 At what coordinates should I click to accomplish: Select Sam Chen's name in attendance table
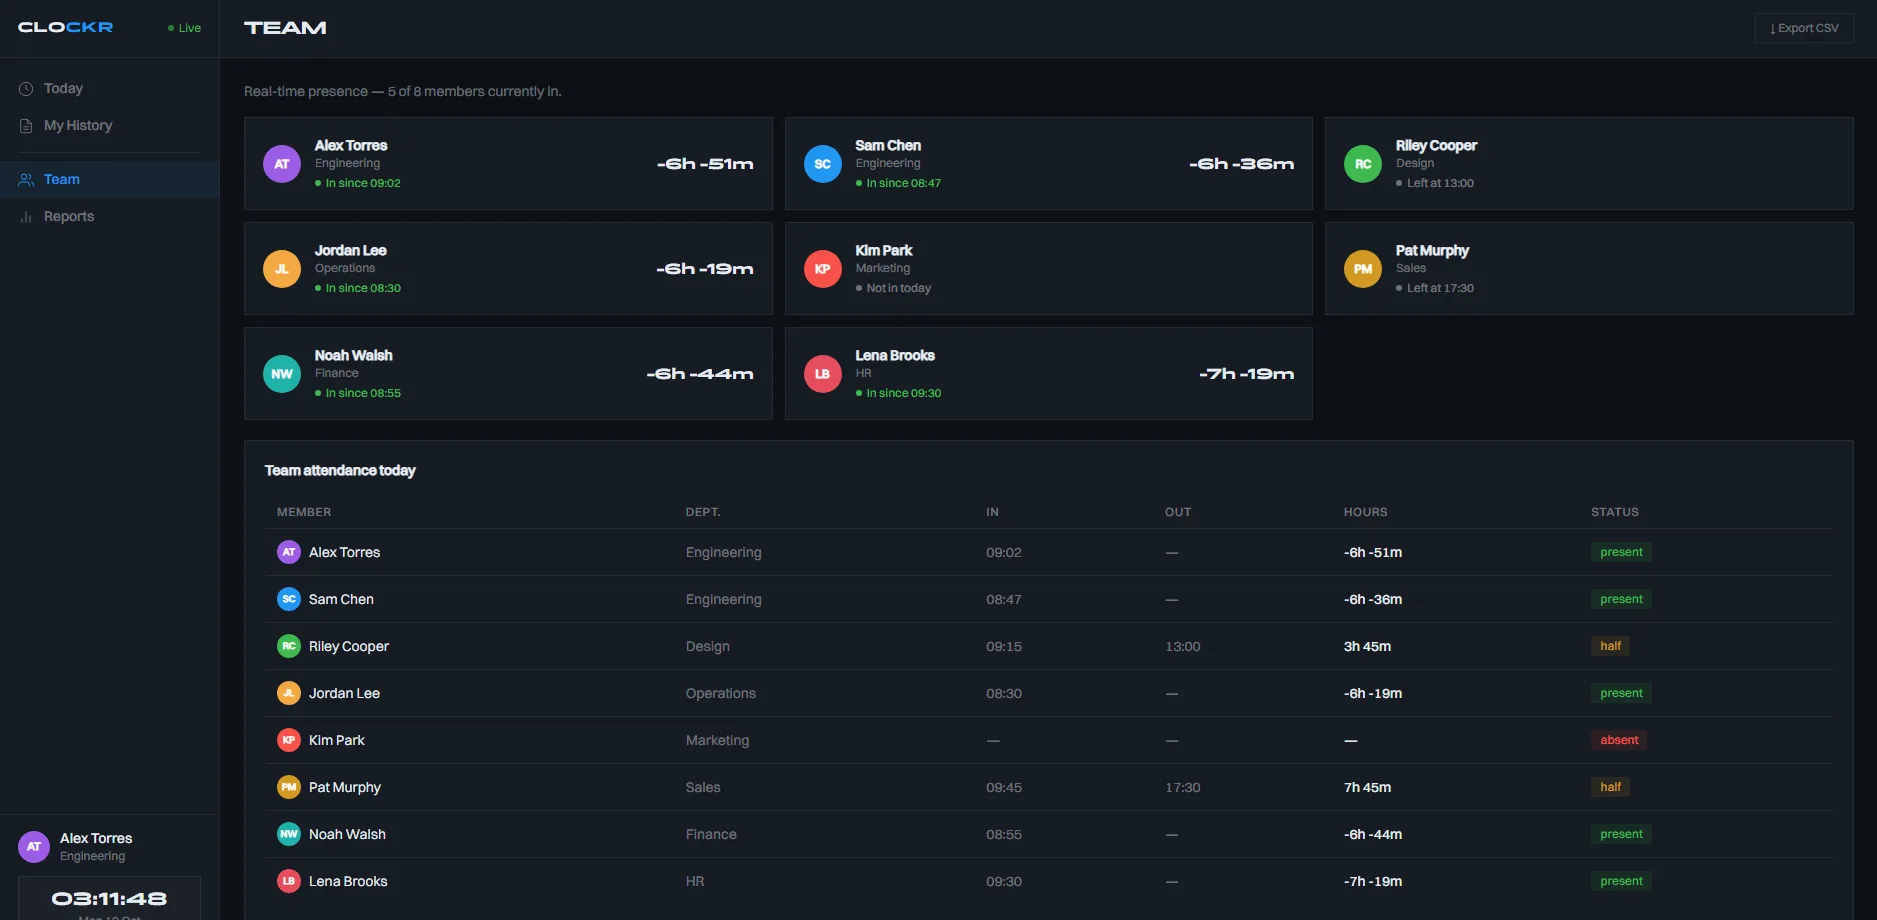(x=341, y=599)
